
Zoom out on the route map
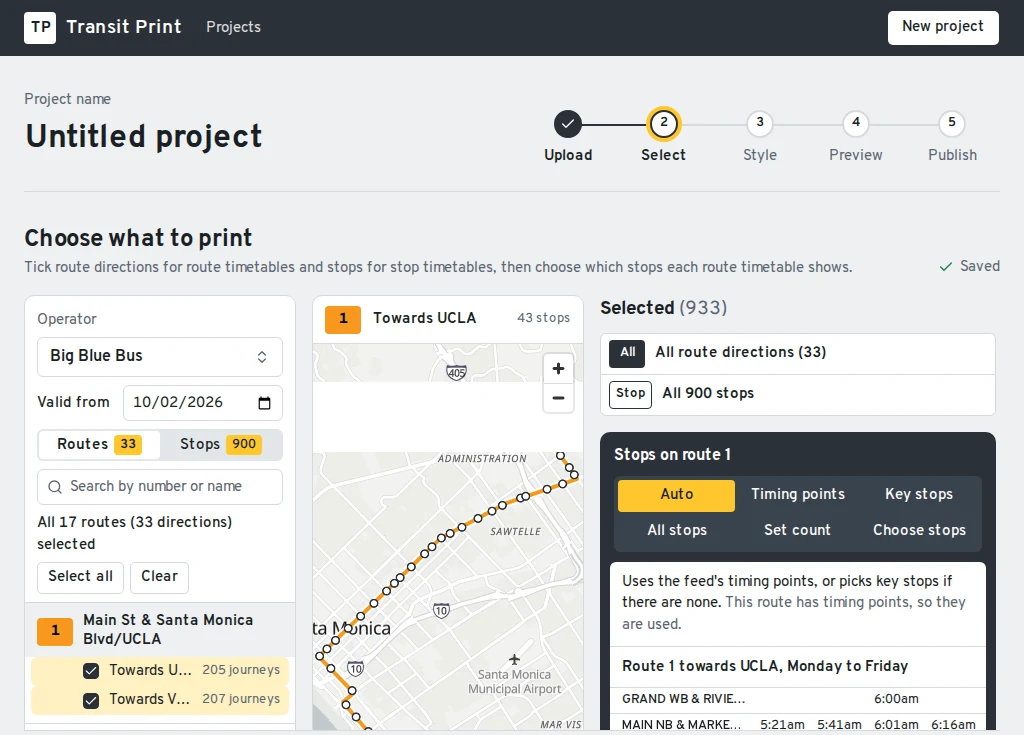558,398
